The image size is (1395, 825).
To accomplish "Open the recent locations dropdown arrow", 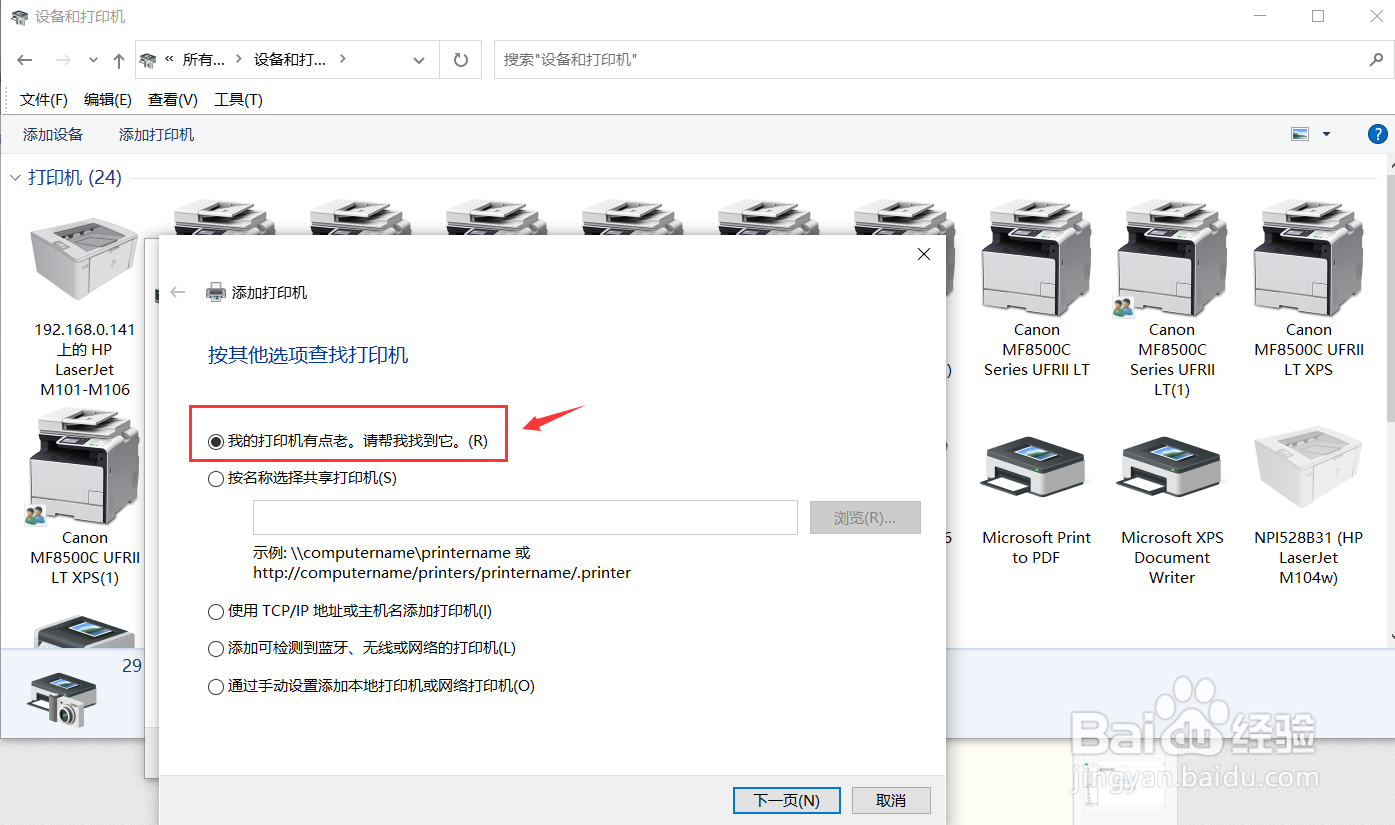I will coord(93,60).
